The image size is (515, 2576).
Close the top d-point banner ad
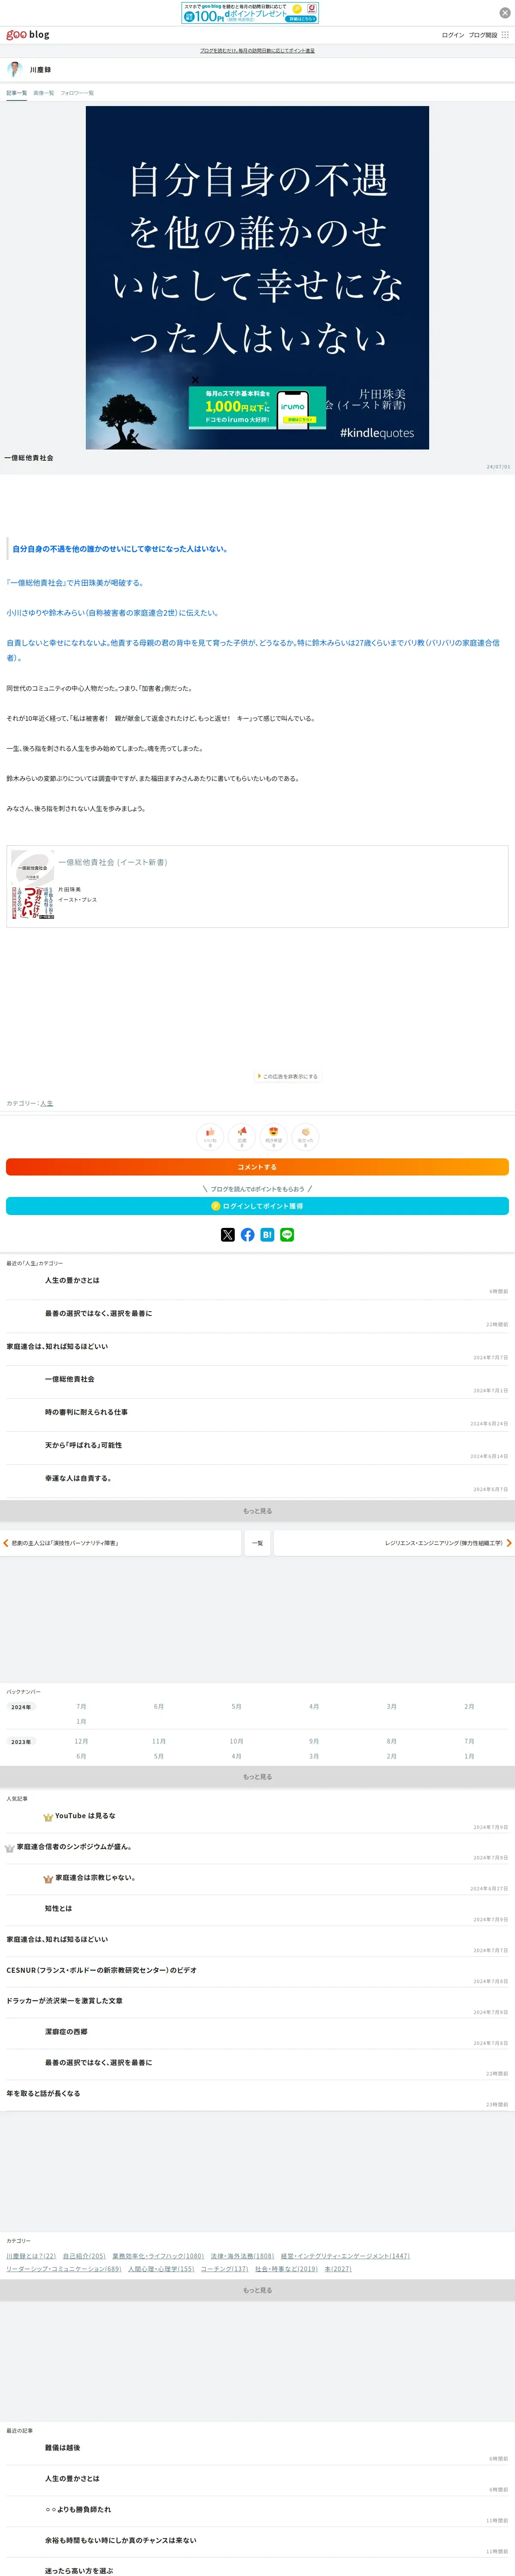pos(505,13)
